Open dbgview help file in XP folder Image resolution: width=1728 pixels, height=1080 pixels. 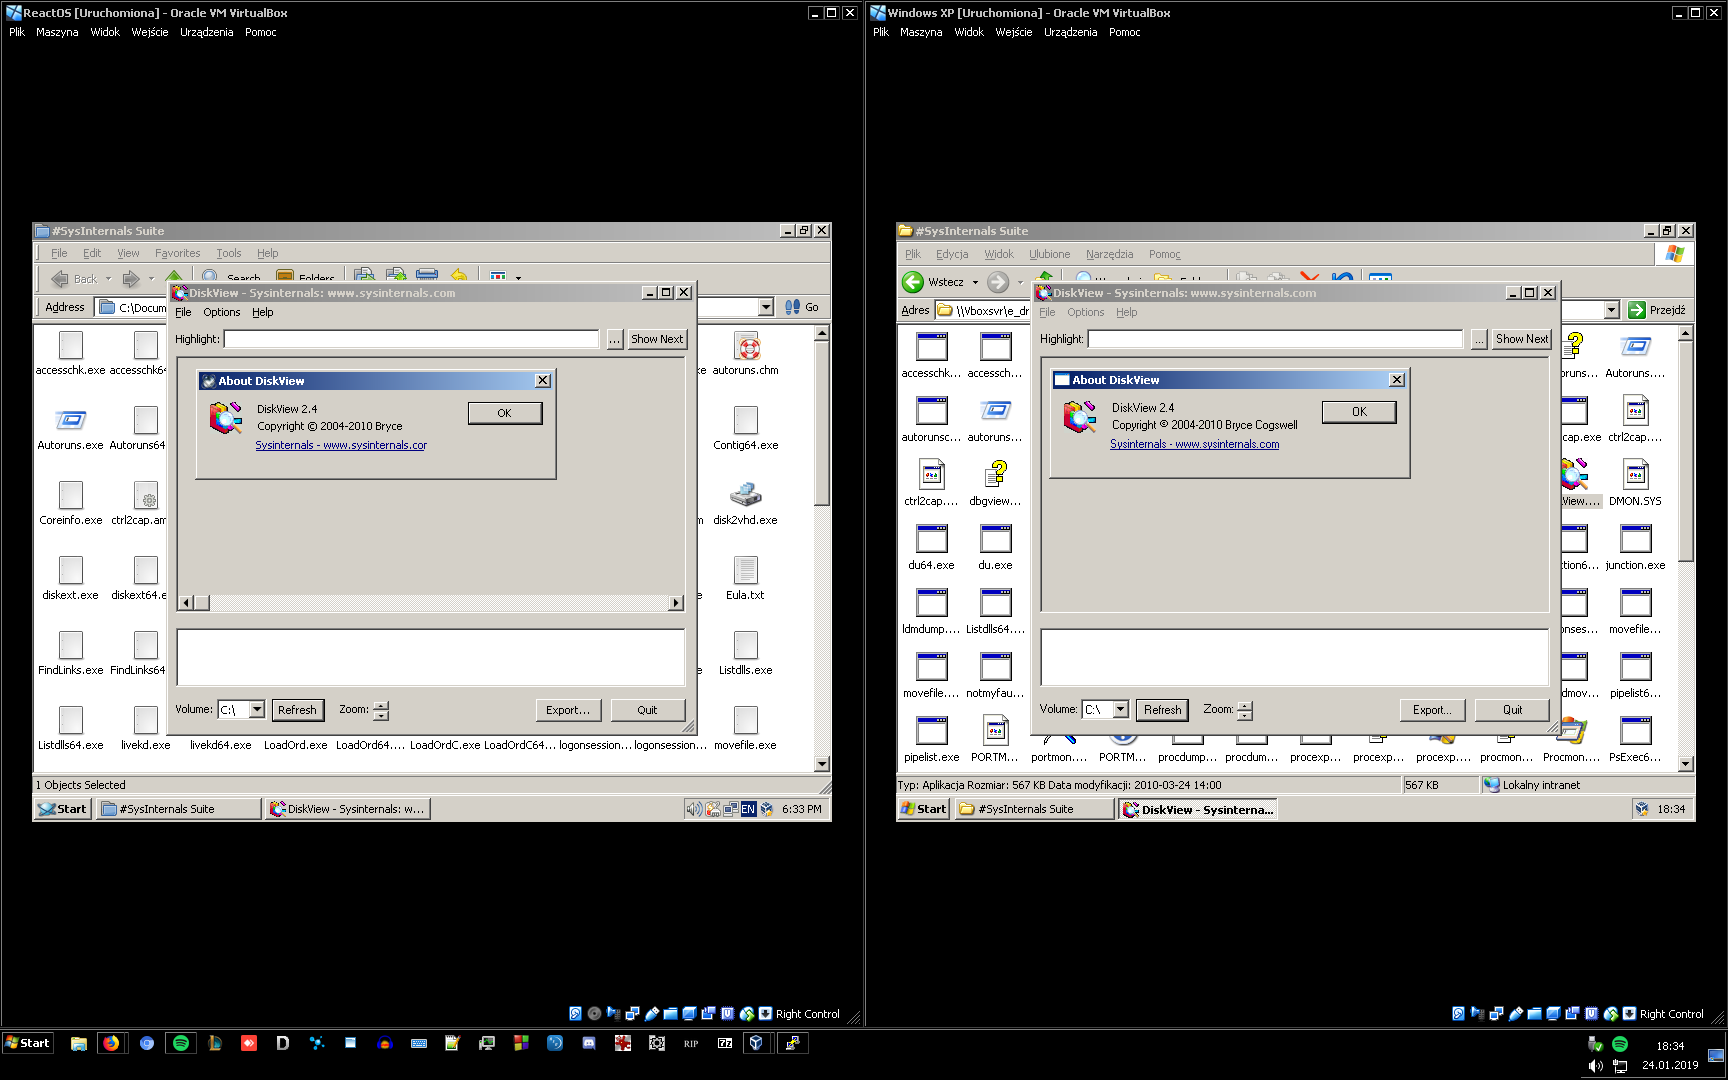(x=995, y=474)
